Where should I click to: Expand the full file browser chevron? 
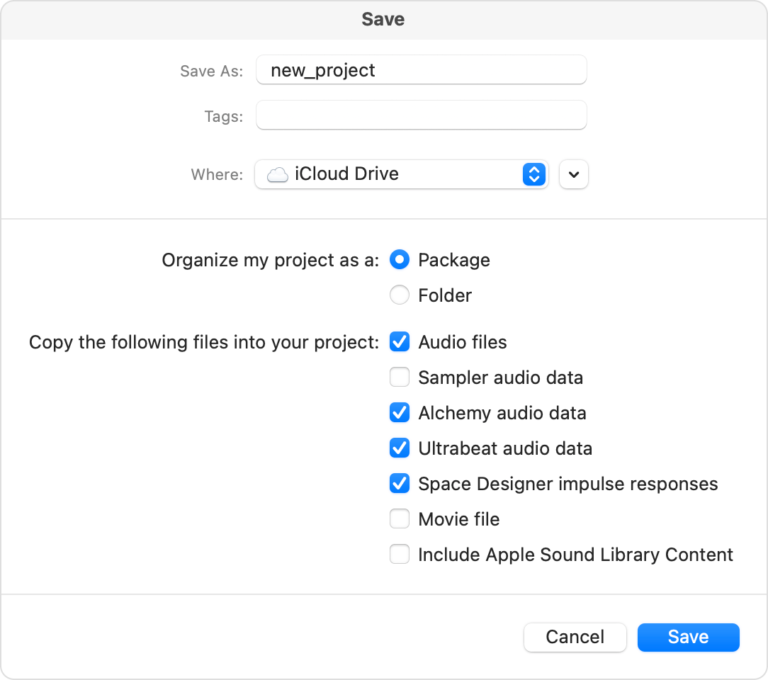[x=574, y=174]
